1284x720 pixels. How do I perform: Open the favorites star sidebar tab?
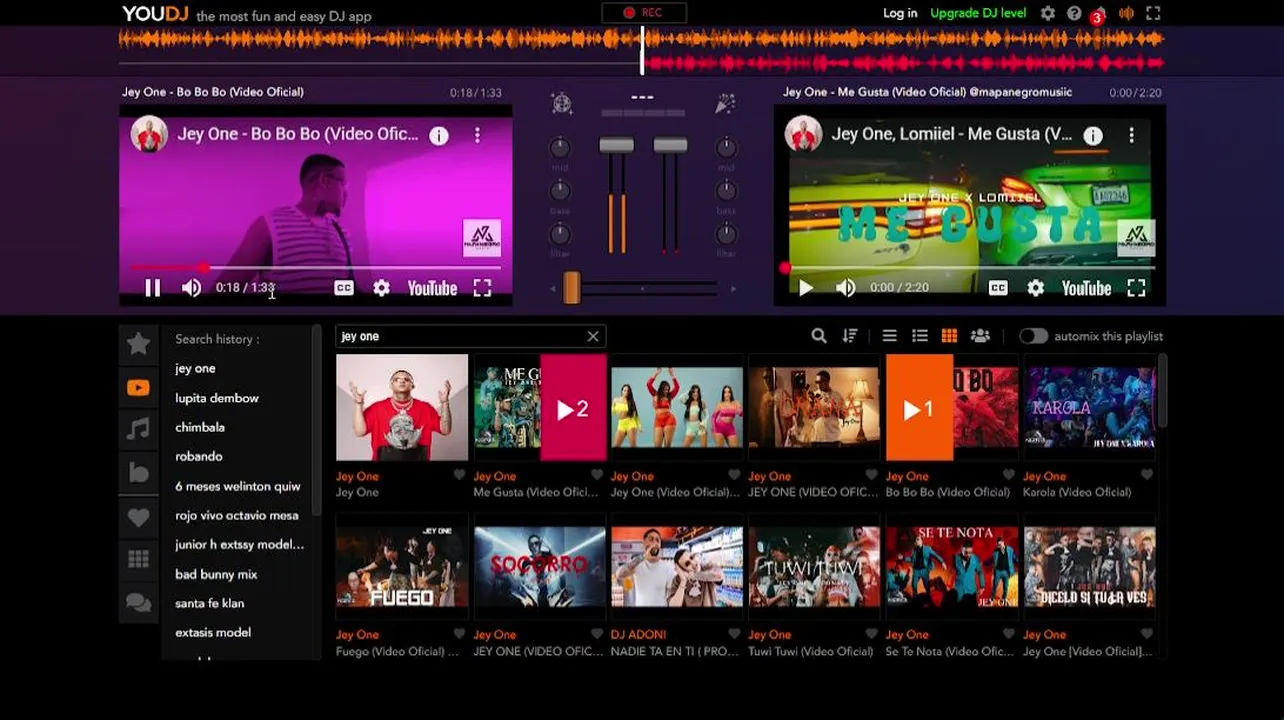click(139, 344)
